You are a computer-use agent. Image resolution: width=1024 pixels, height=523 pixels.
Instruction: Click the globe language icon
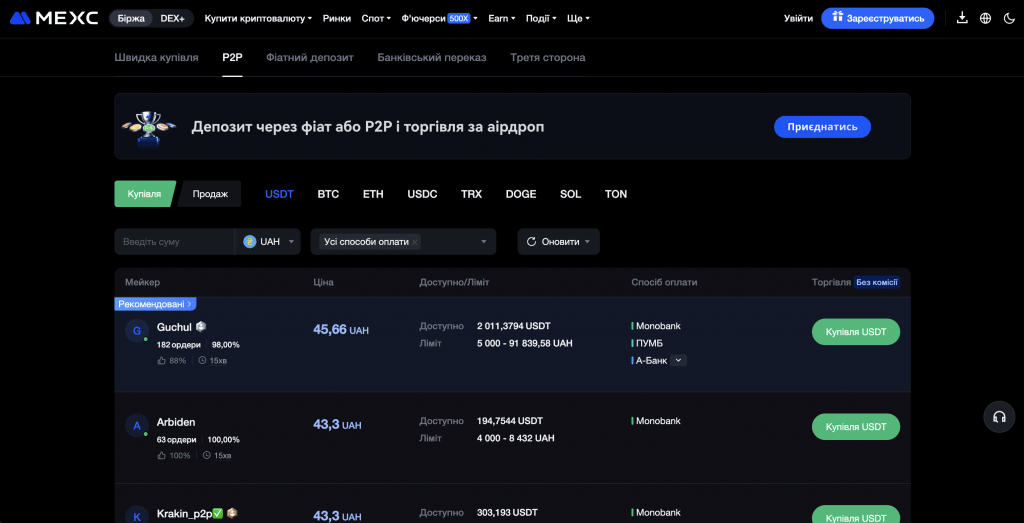pos(985,18)
